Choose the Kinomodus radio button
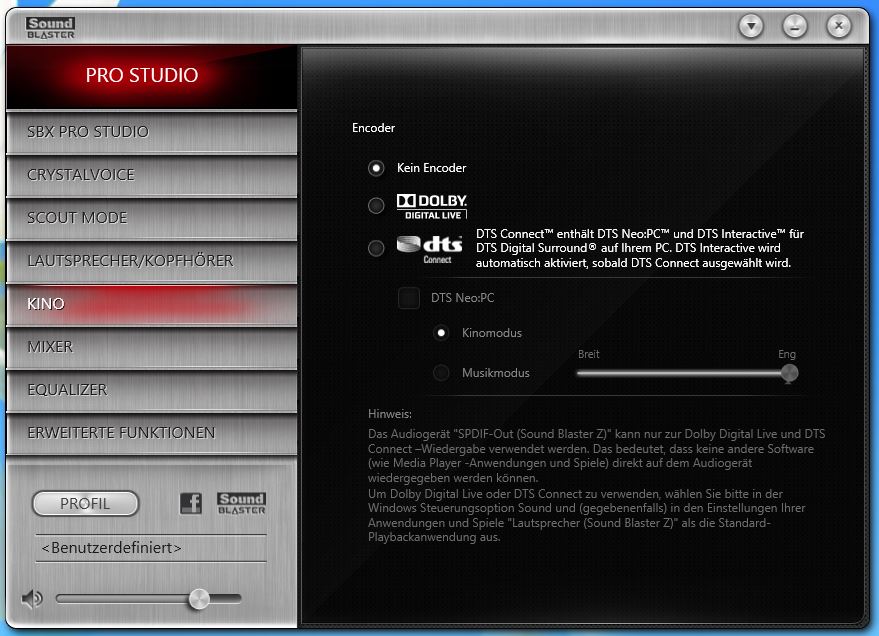 pyautogui.click(x=441, y=333)
